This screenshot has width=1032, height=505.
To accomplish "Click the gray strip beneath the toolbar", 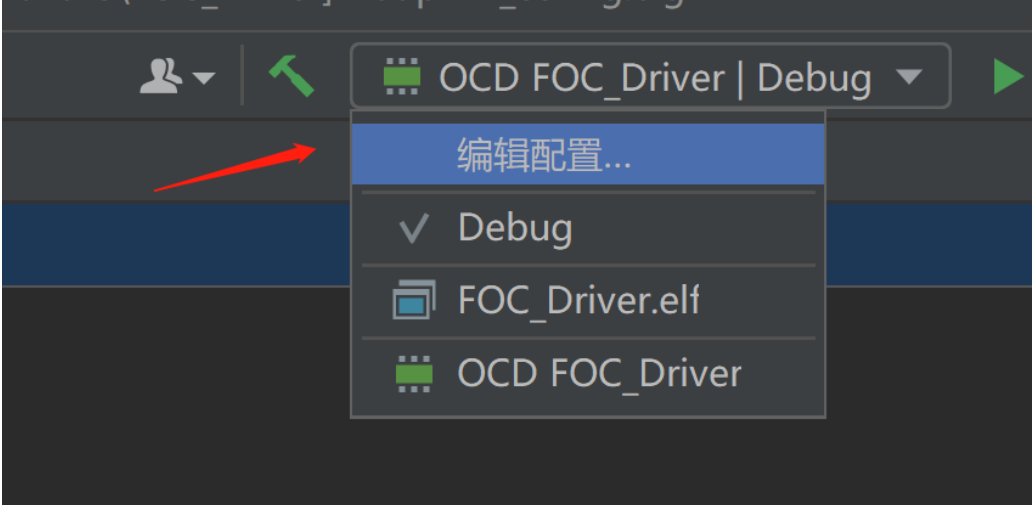I will pyautogui.click(x=176, y=161).
